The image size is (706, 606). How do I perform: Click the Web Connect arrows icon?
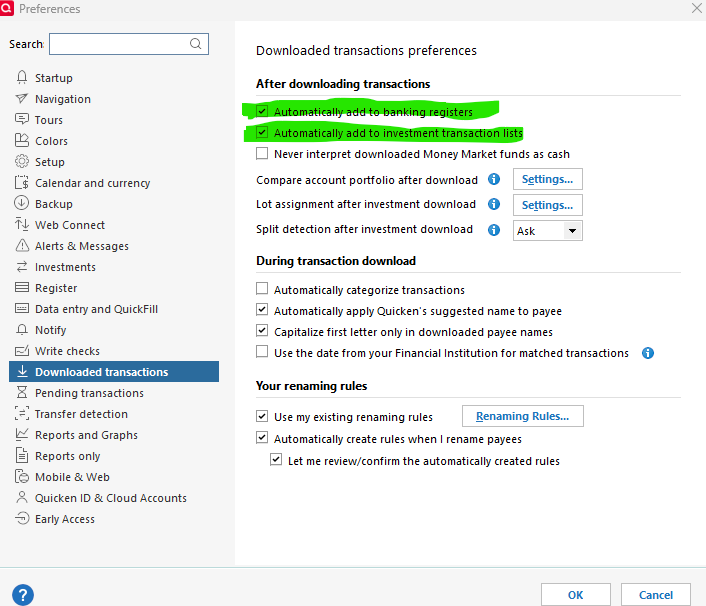point(22,224)
